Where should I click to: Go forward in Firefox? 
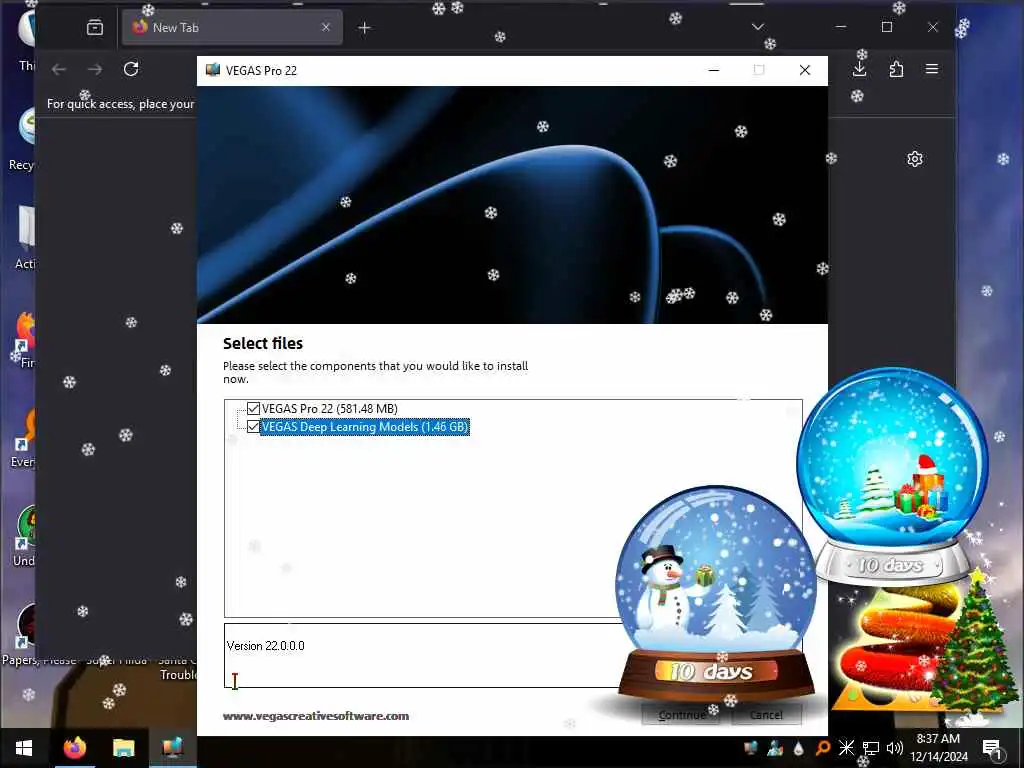pos(95,69)
